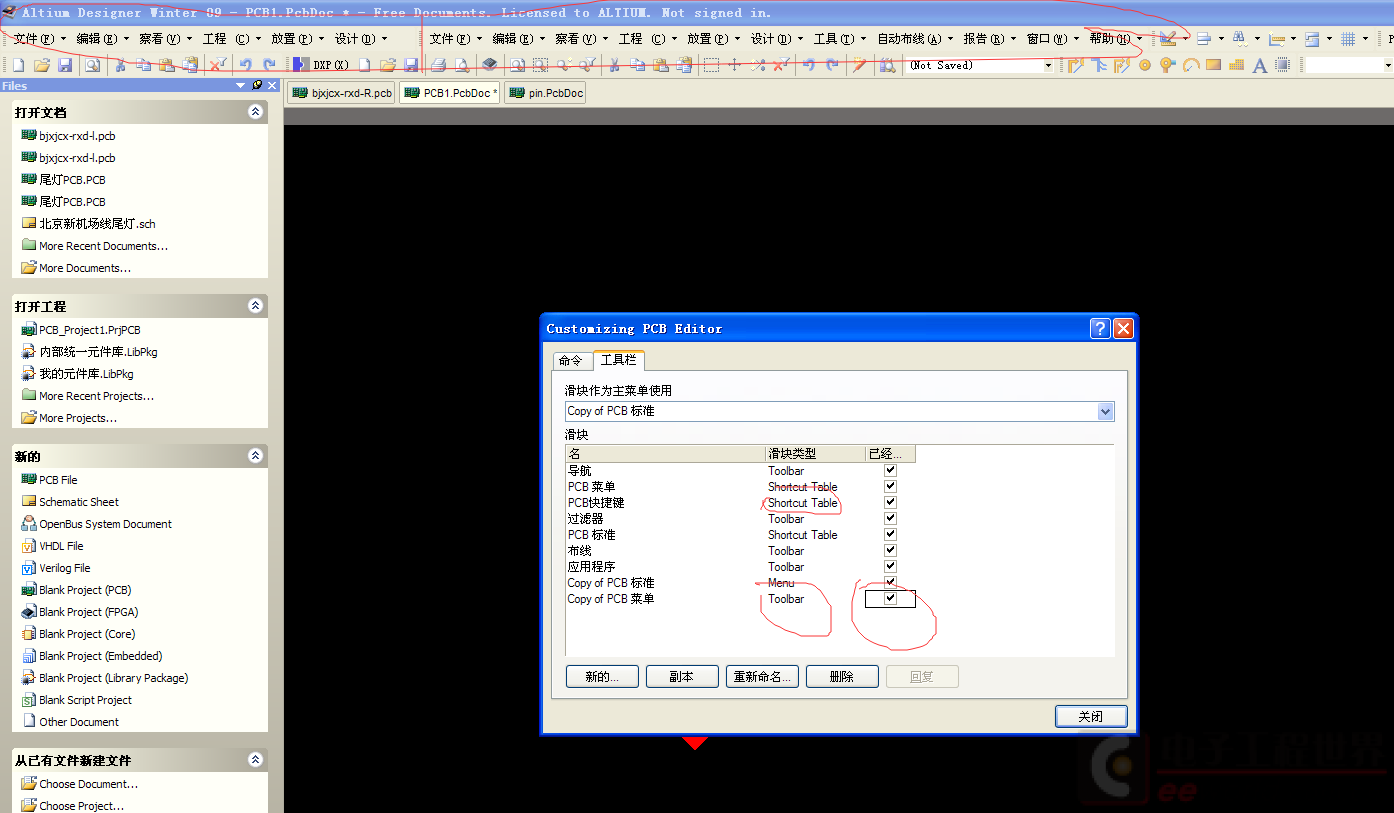Click the 新的... button in dialog
This screenshot has width=1394, height=813.
coord(602,677)
